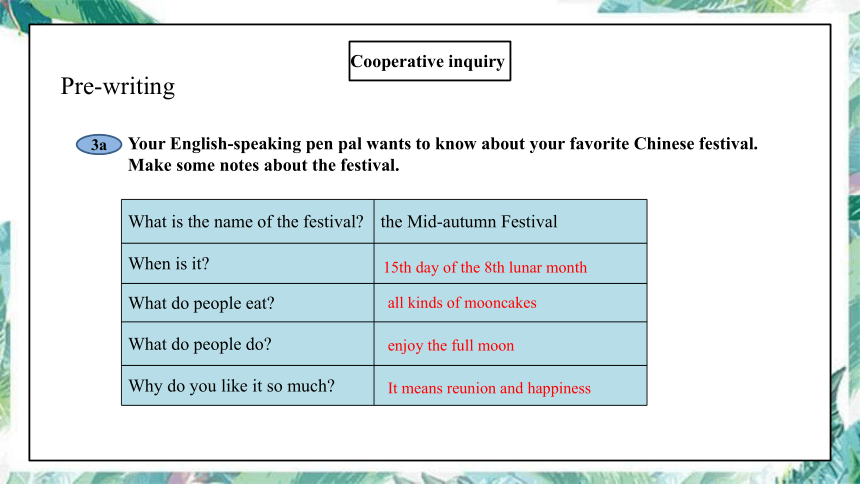
Task: Select the 'What do people do?' cell
Action: tap(247, 344)
